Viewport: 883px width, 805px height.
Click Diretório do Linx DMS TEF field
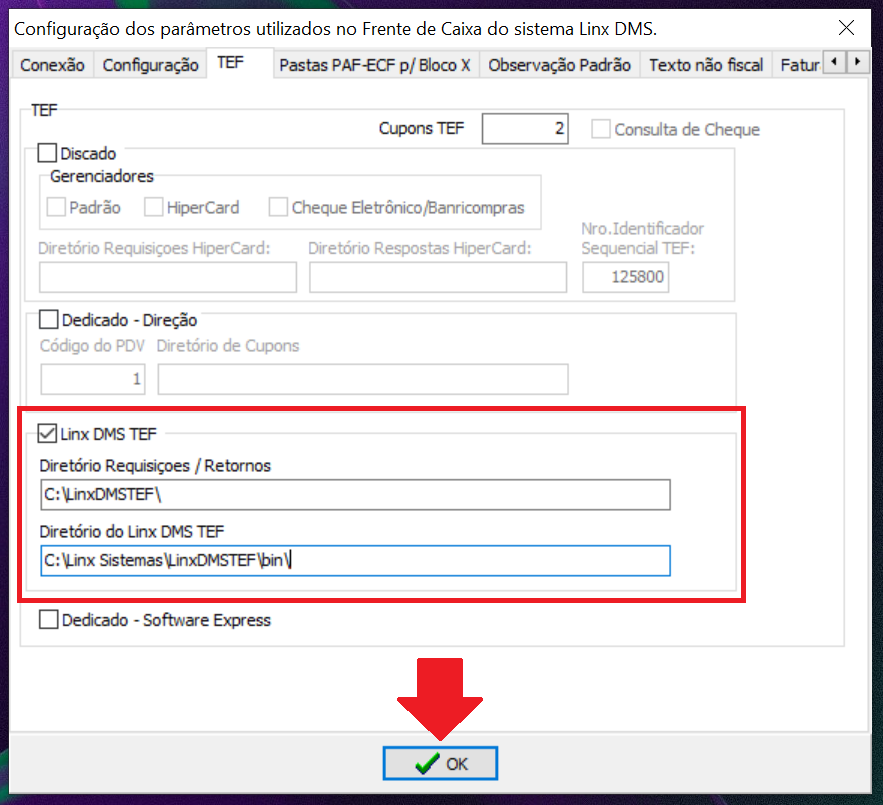(x=355, y=561)
